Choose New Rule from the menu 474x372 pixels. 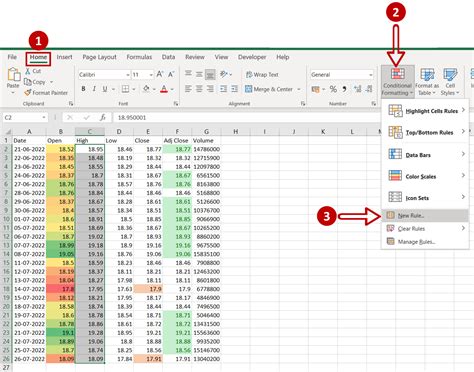(425, 216)
